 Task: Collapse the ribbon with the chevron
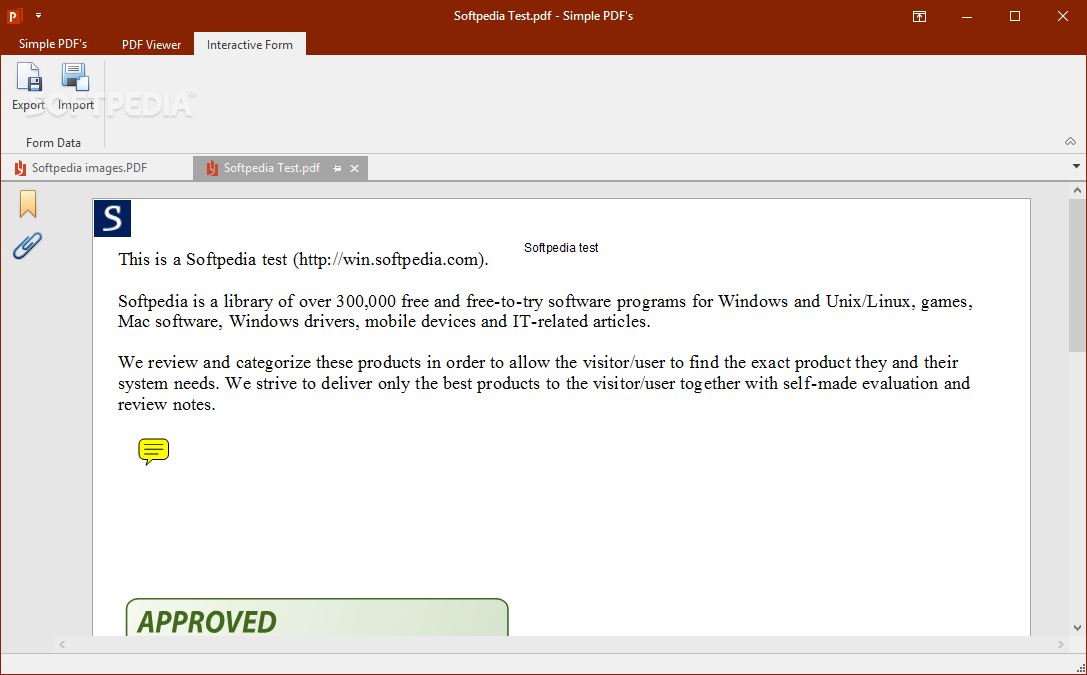click(1070, 141)
